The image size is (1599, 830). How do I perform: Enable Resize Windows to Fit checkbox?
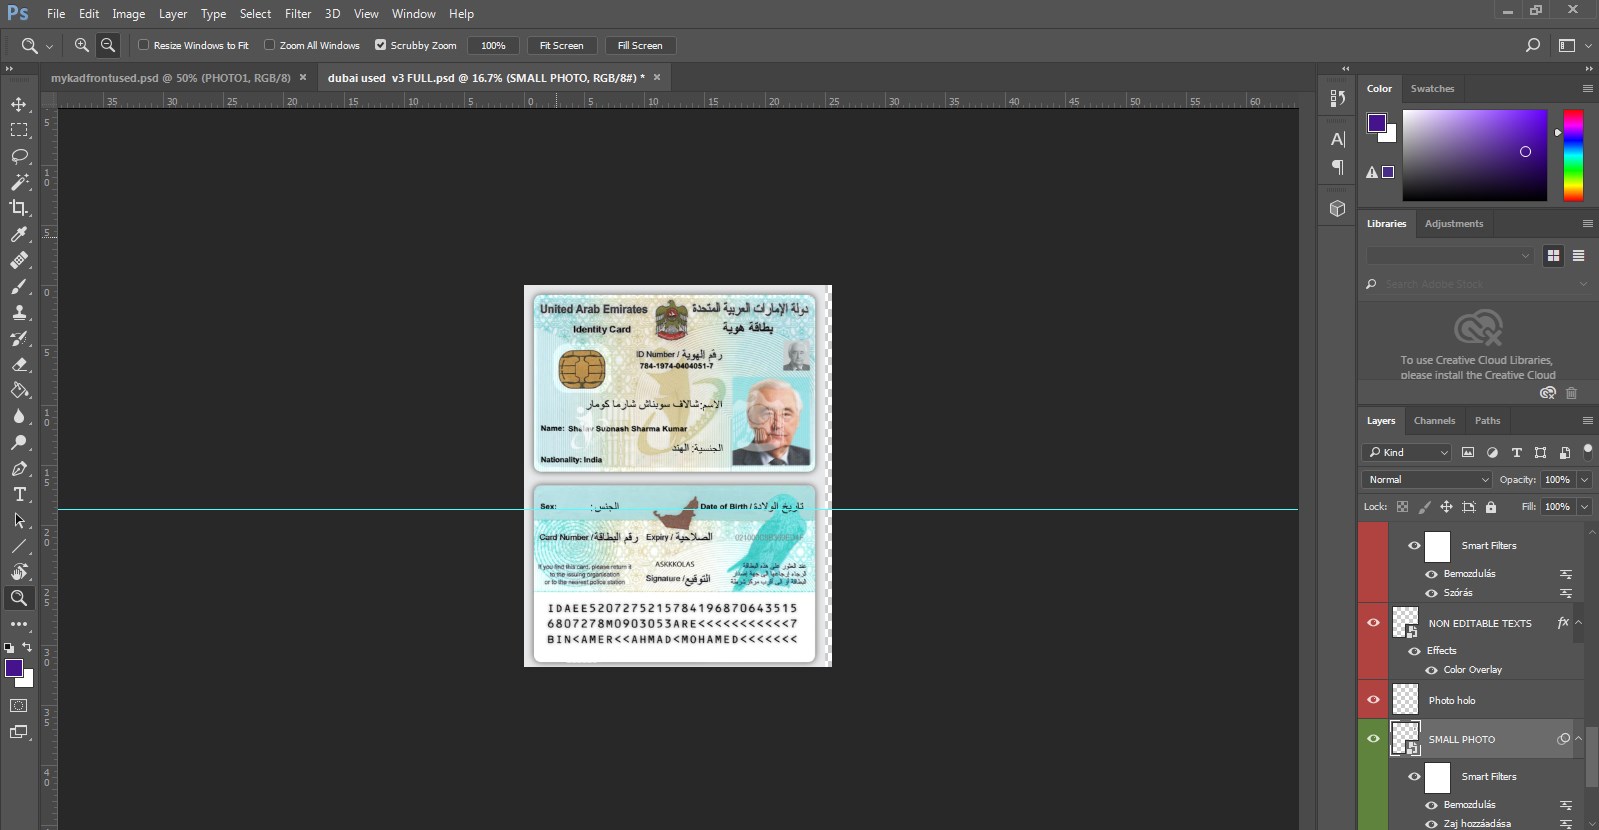click(x=143, y=45)
